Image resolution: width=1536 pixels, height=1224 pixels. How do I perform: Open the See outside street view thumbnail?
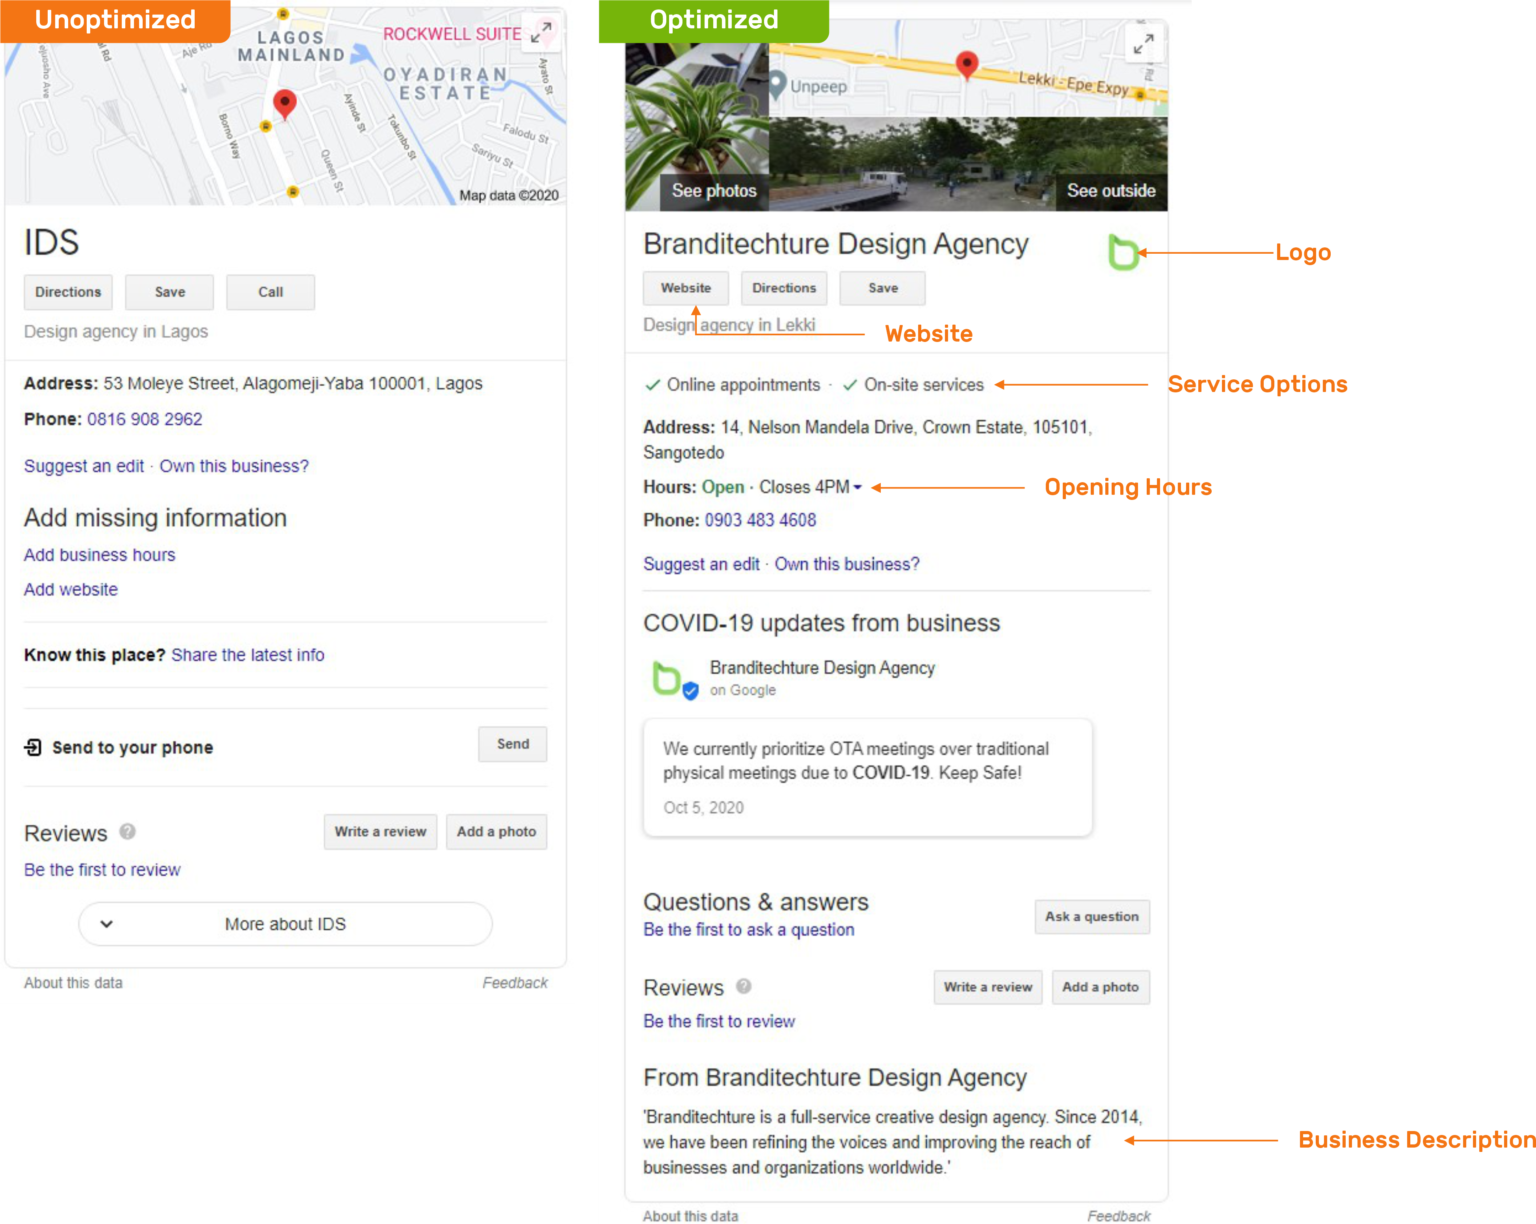click(969, 164)
